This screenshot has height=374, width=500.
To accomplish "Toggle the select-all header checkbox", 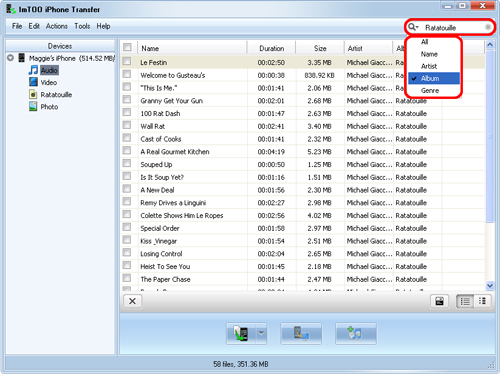I will [127, 47].
